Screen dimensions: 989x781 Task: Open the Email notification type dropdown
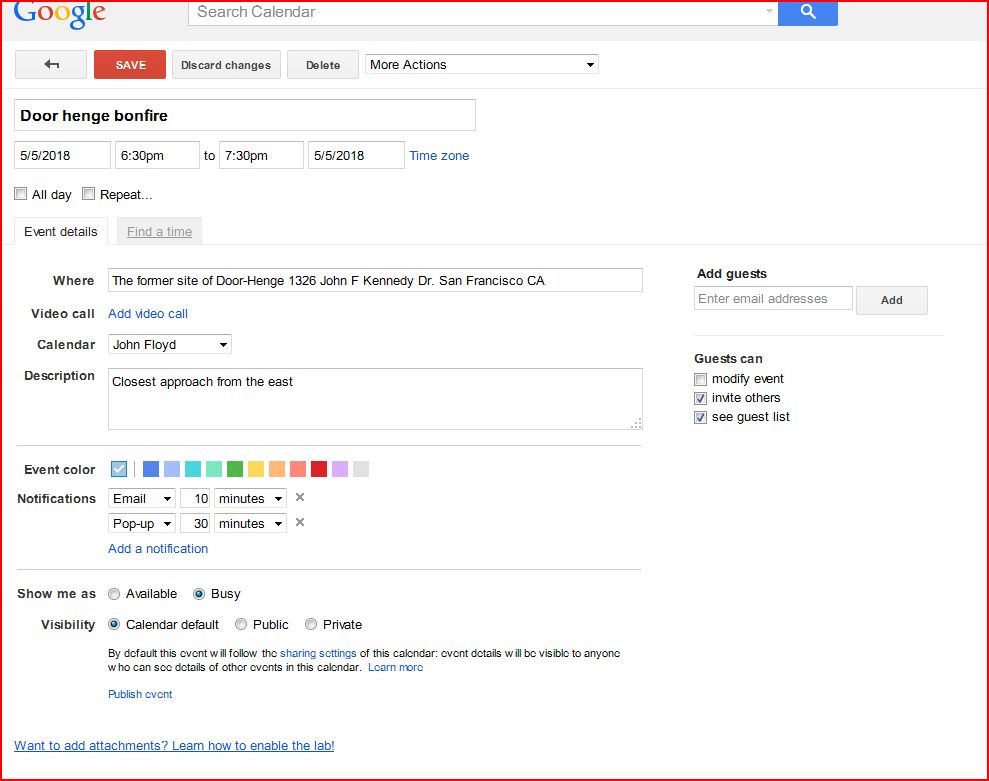click(142, 498)
